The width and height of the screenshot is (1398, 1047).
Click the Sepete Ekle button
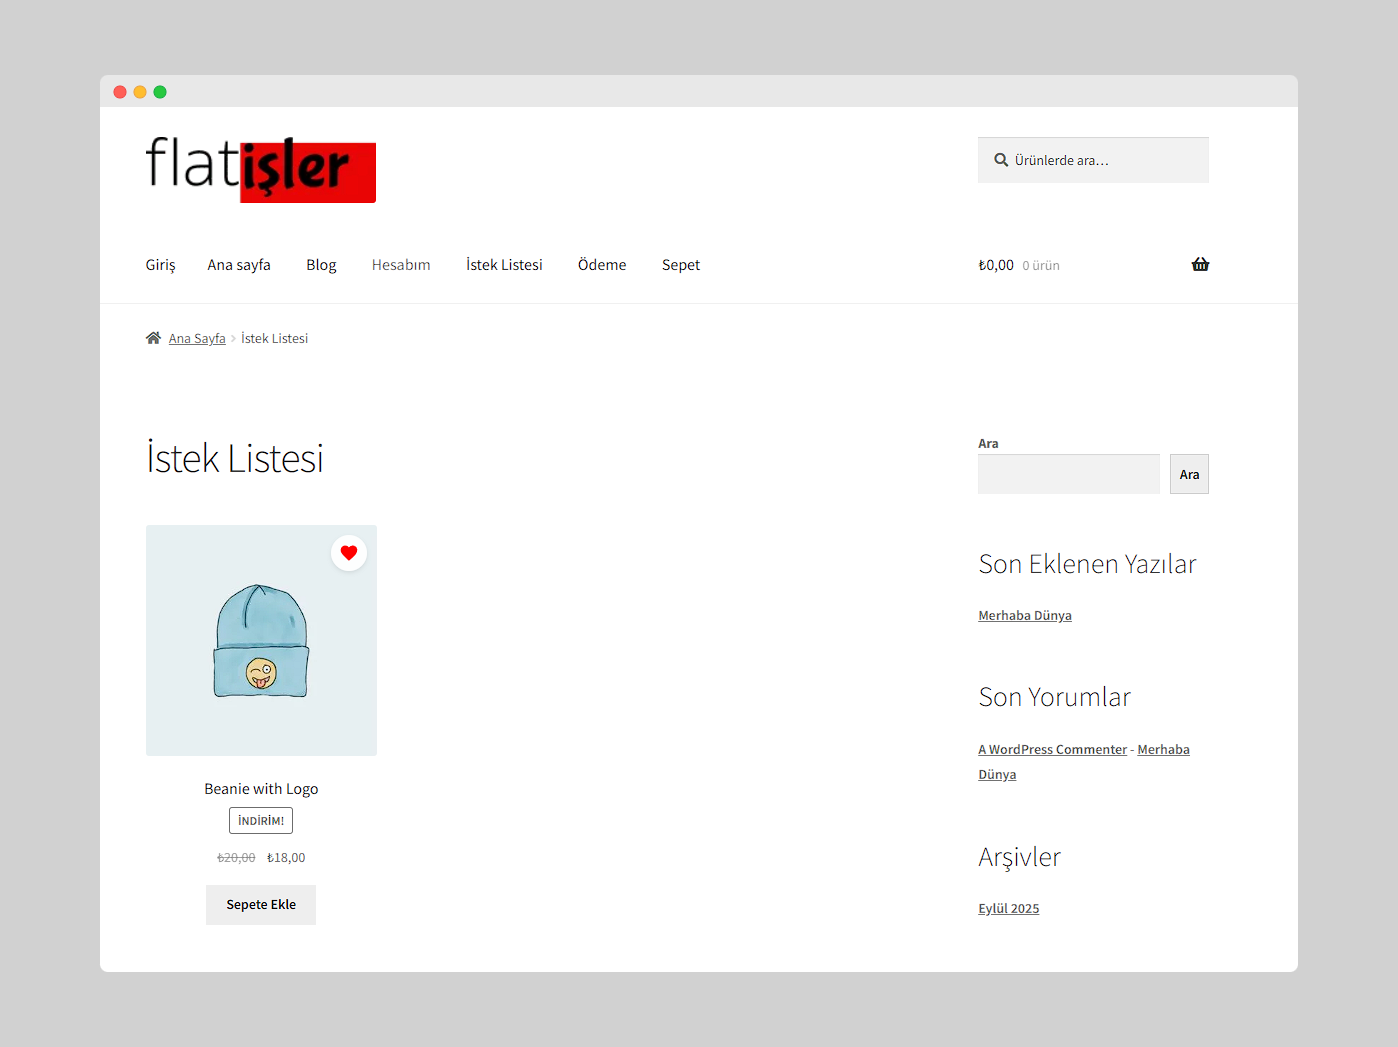tap(260, 904)
